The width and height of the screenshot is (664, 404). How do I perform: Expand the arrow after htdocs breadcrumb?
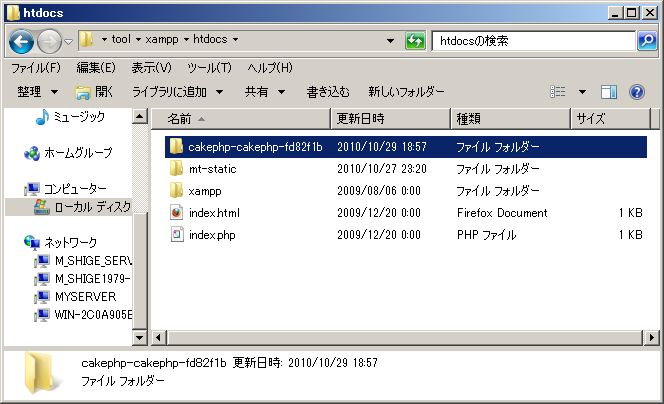(x=235, y=40)
